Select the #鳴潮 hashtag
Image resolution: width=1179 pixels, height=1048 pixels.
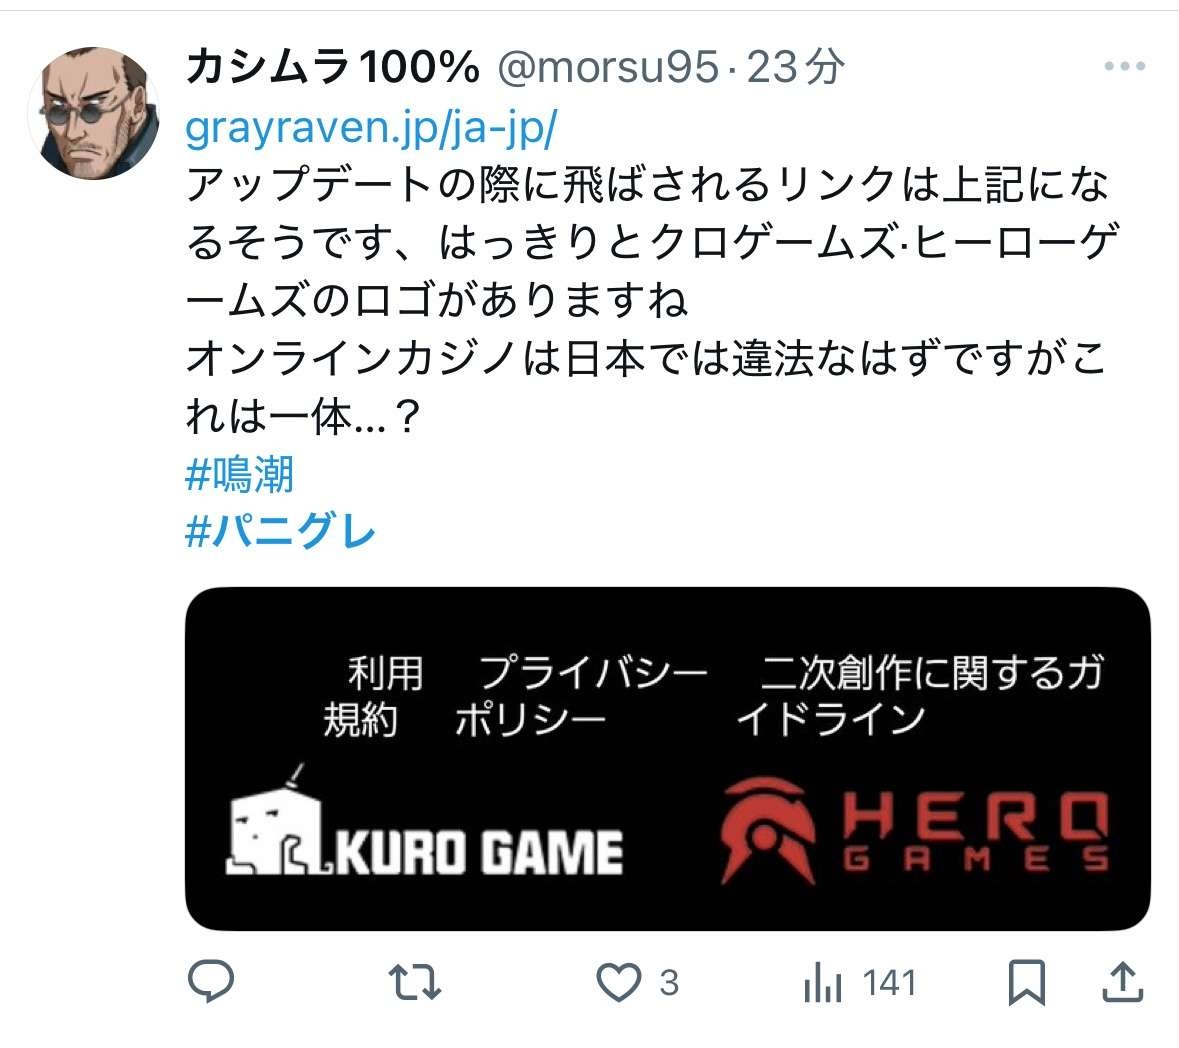click(x=239, y=475)
